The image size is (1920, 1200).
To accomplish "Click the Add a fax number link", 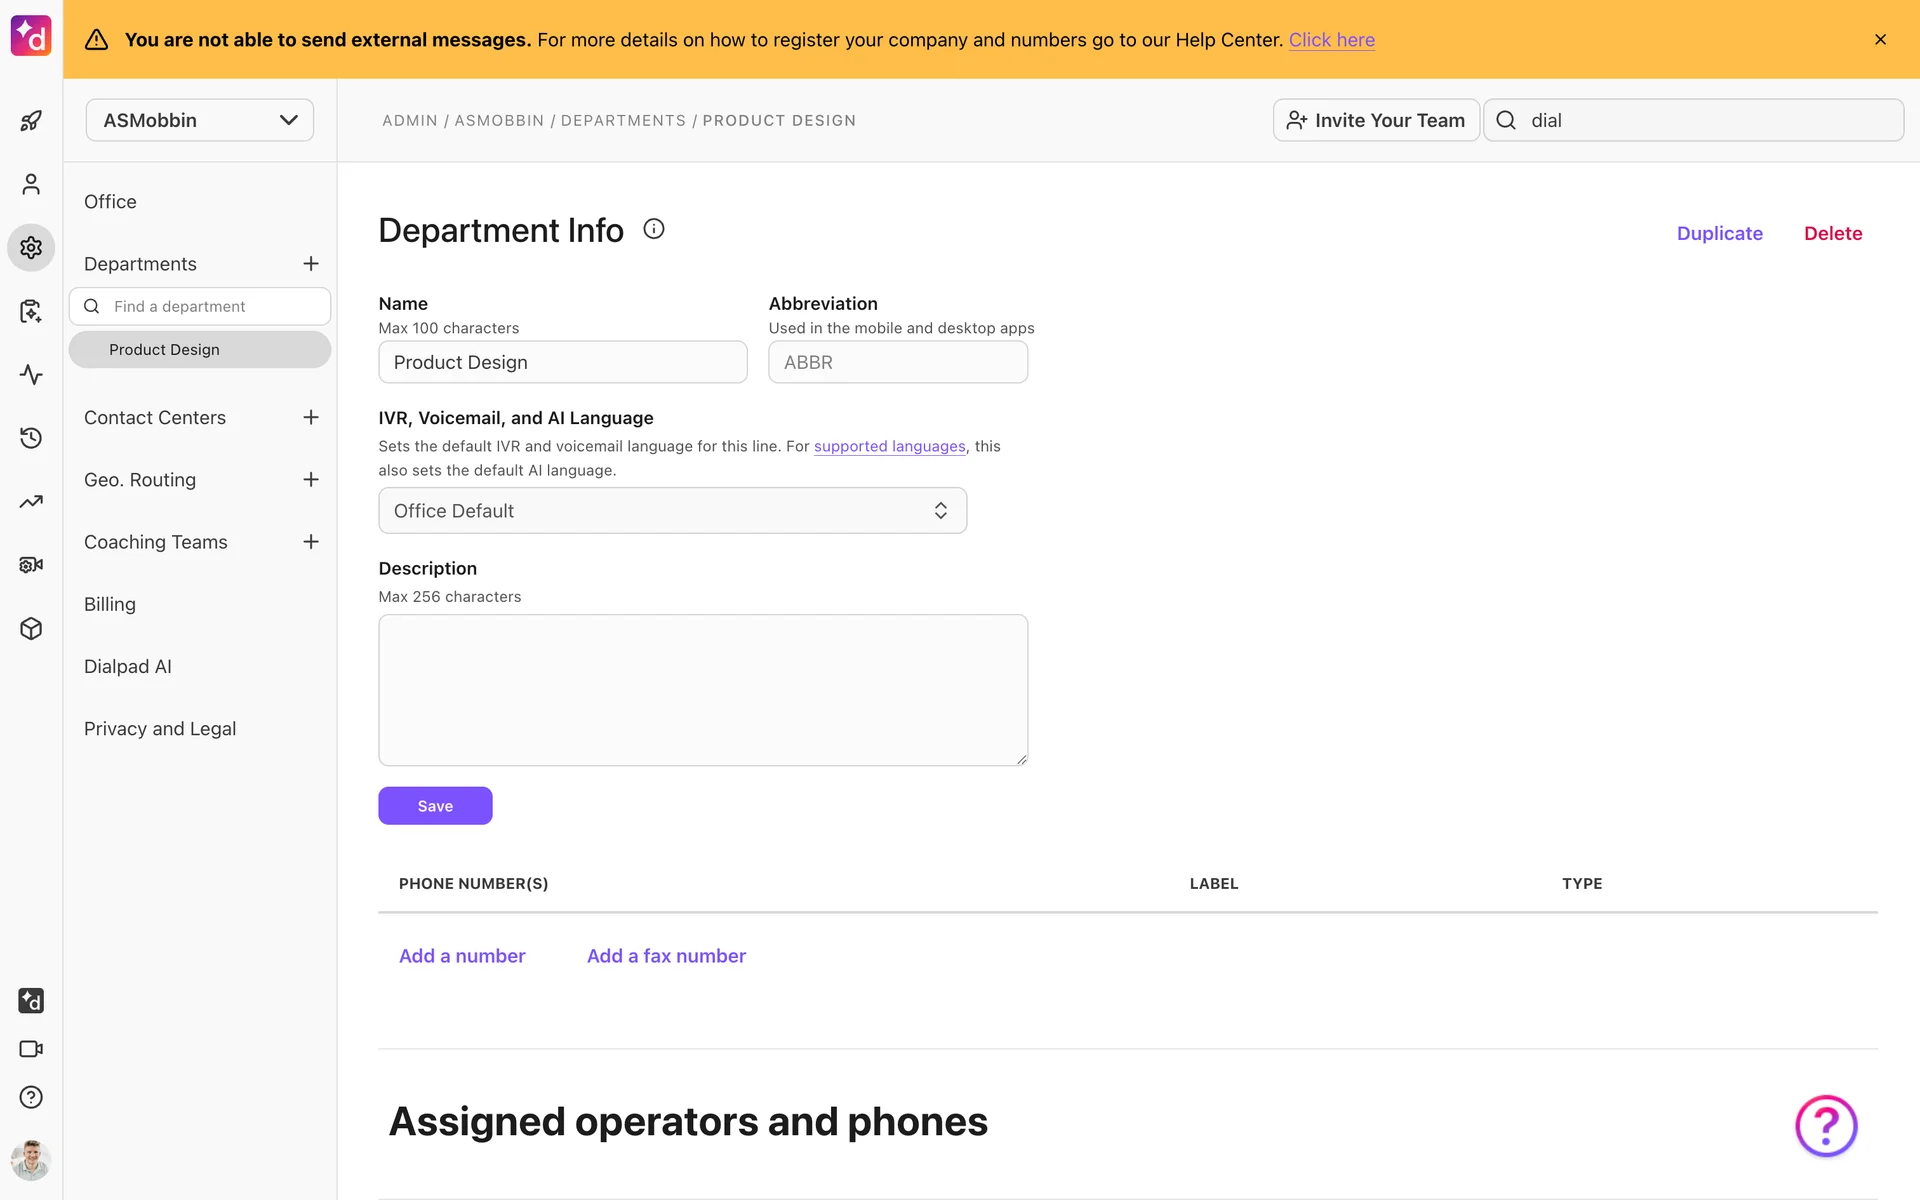I will point(666,956).
